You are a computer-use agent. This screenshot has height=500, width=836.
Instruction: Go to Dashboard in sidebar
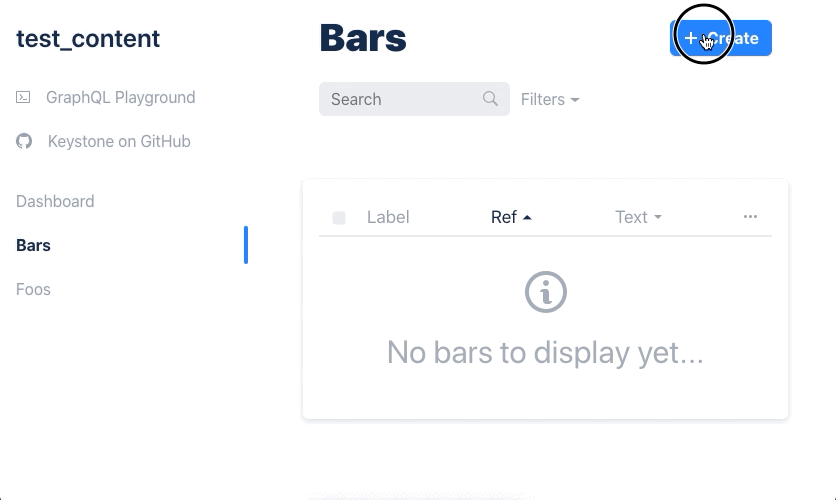pos(55,201)
